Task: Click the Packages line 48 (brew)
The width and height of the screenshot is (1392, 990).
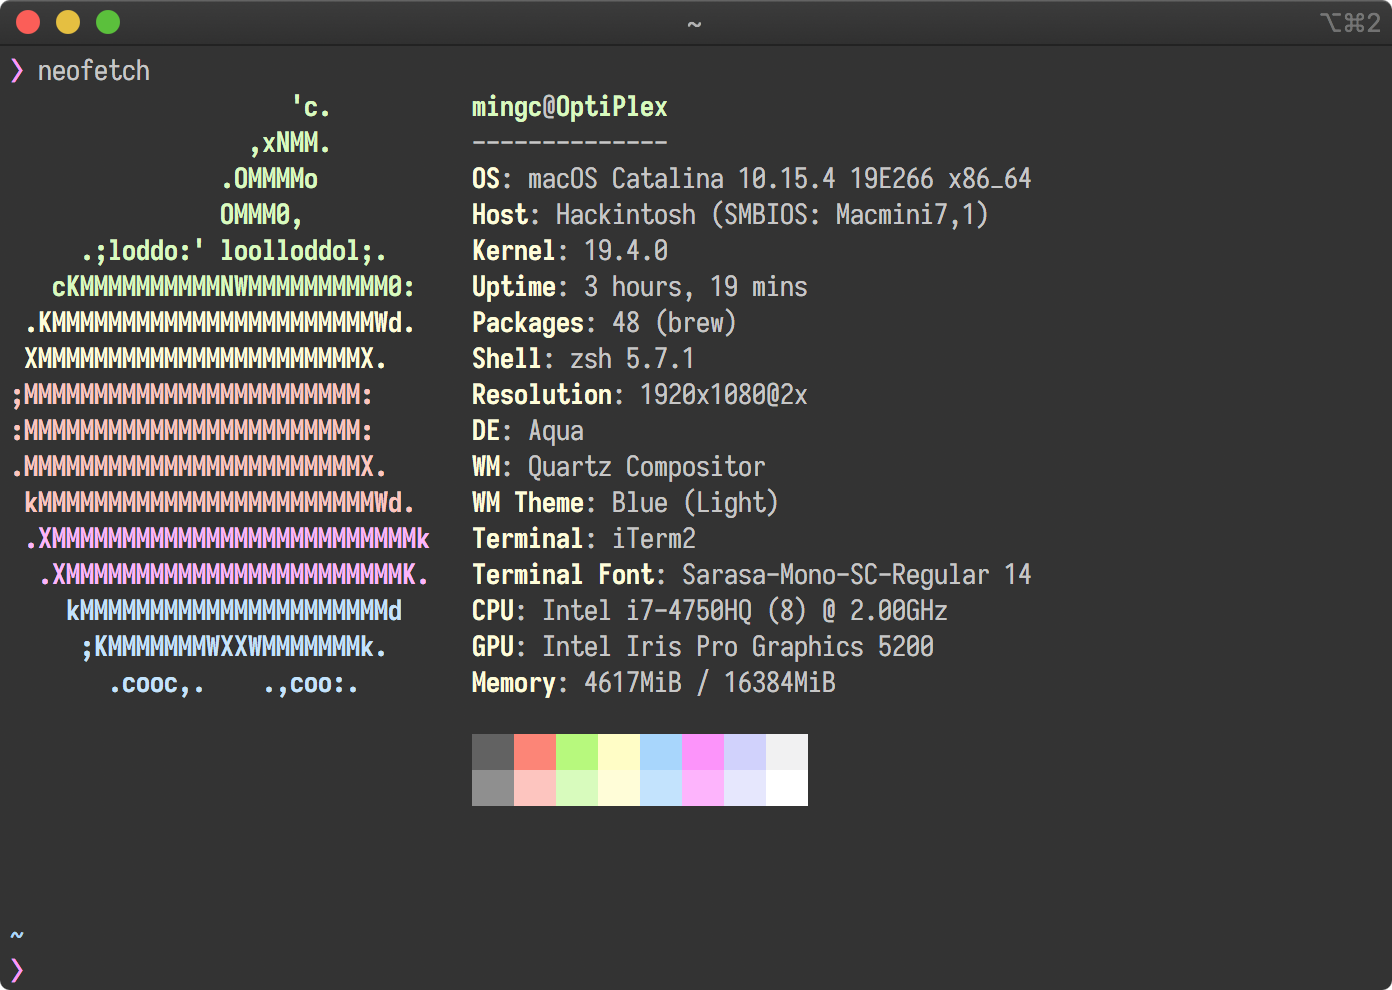Action: (604, 323)
